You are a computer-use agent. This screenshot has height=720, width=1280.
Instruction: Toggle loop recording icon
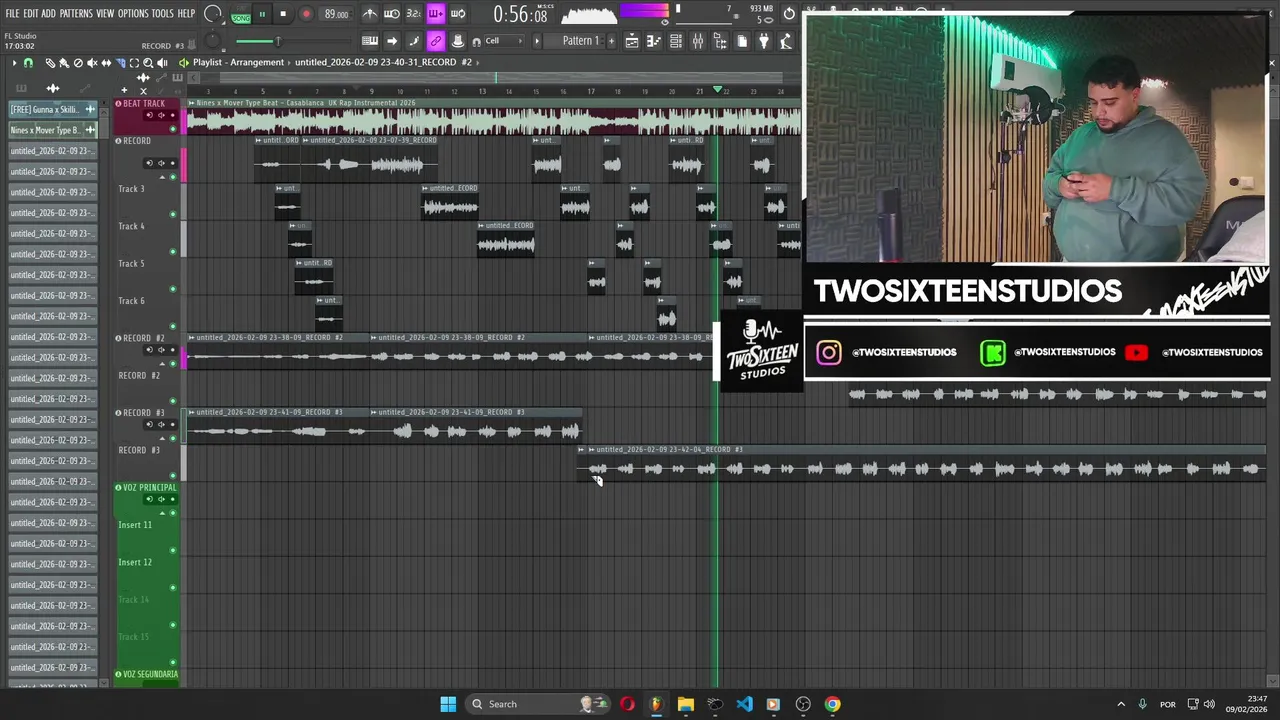coord(458,14)
